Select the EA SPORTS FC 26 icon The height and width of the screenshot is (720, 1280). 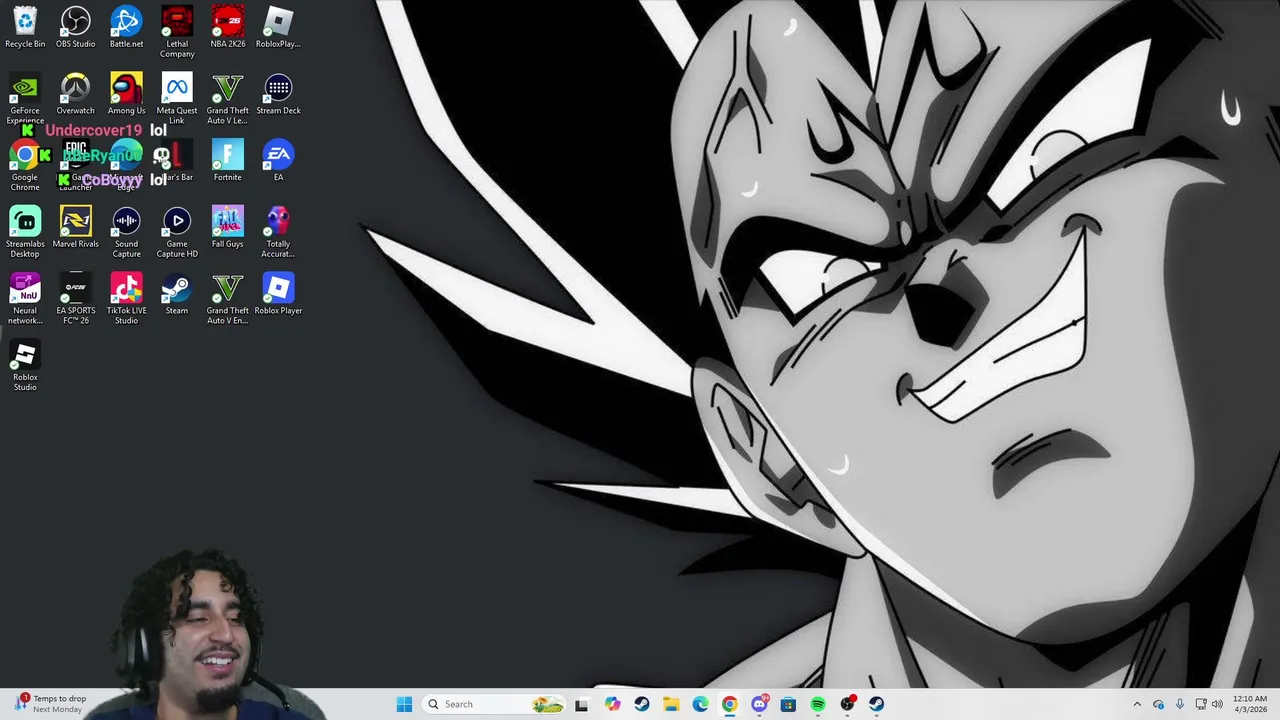(x=75, y=299)
